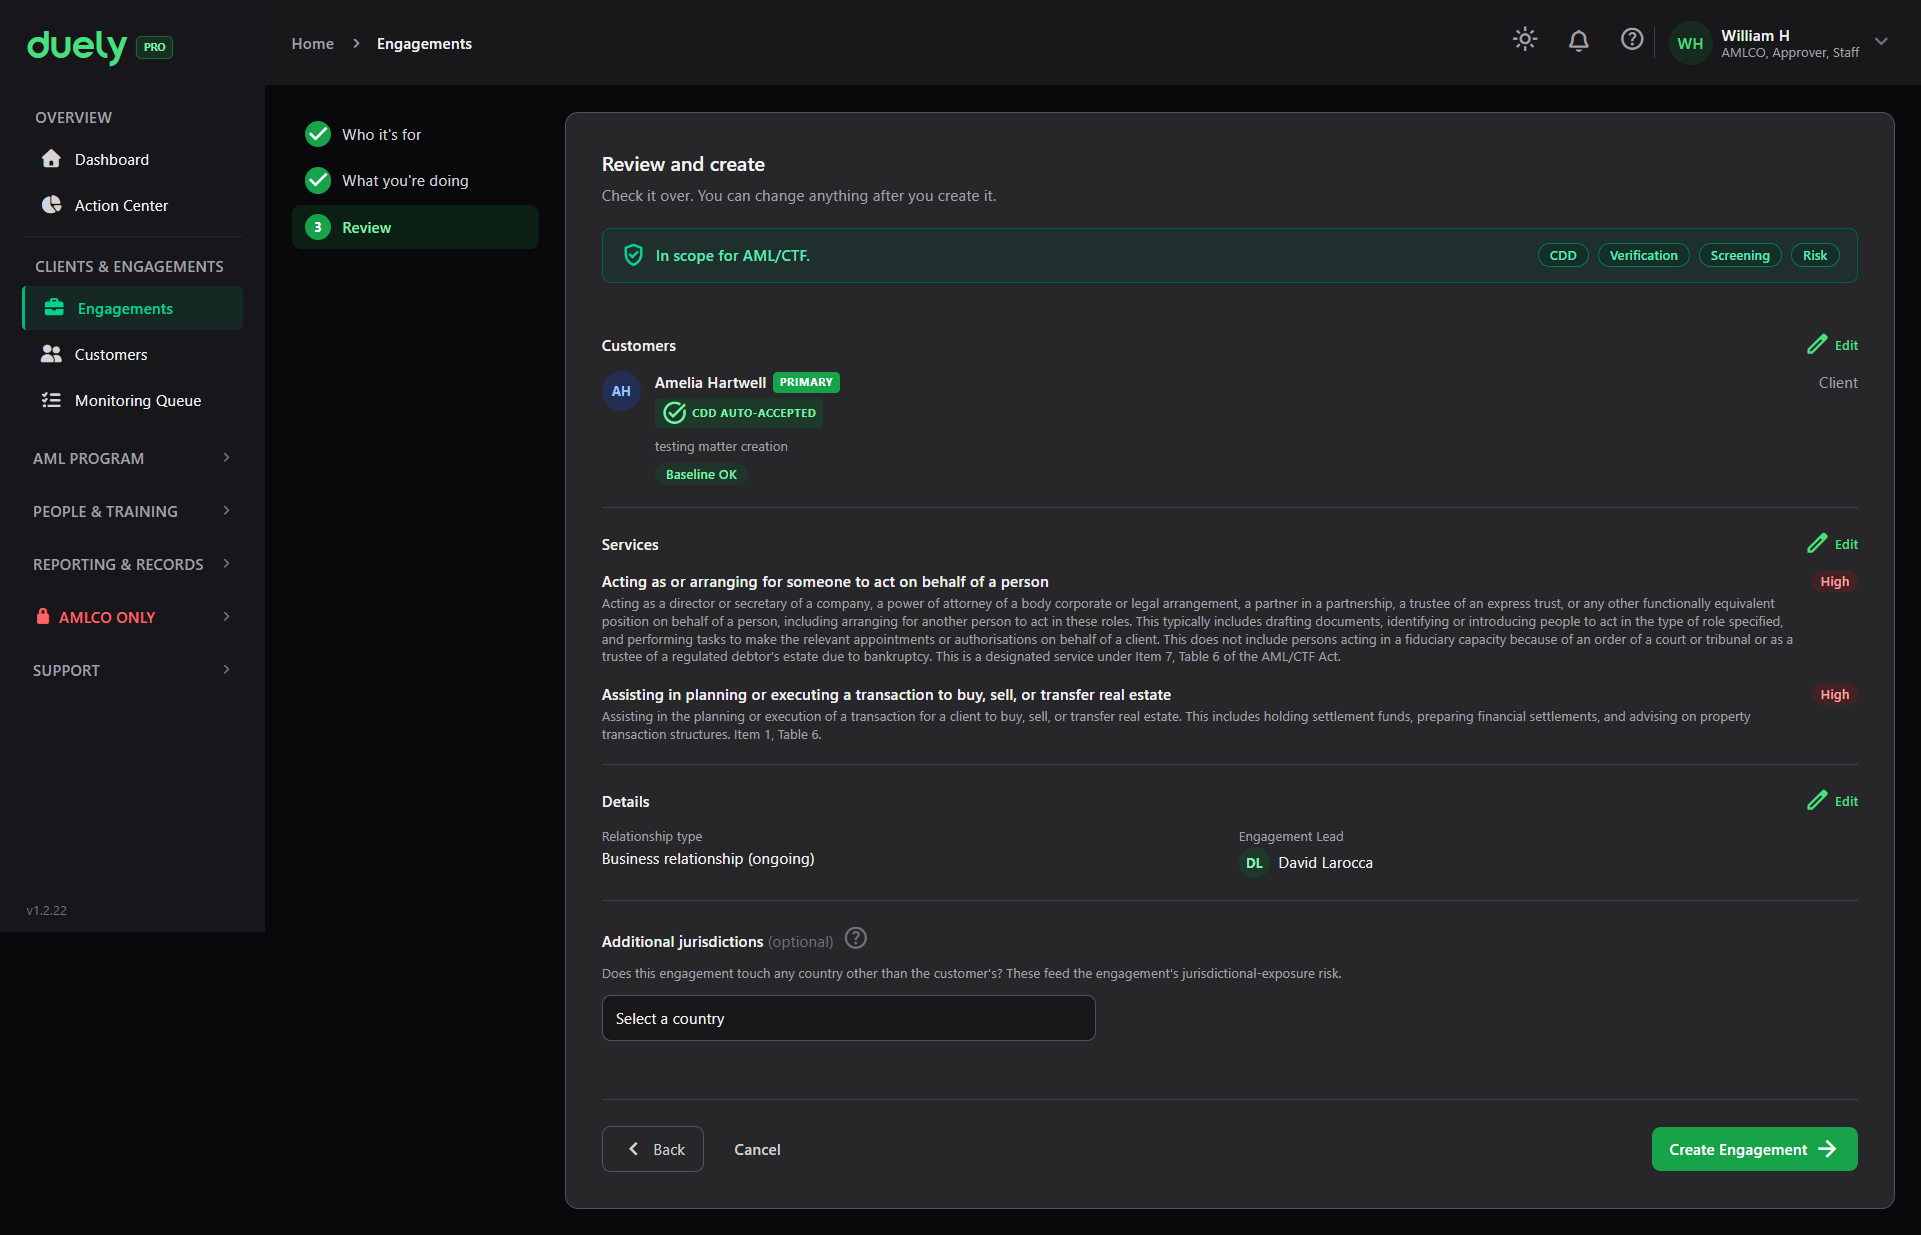Image resolution: width=1921 pixels, height=1235 pixels.
Task: Click the Dashboard home icon
Action: [x=51, y=159]
